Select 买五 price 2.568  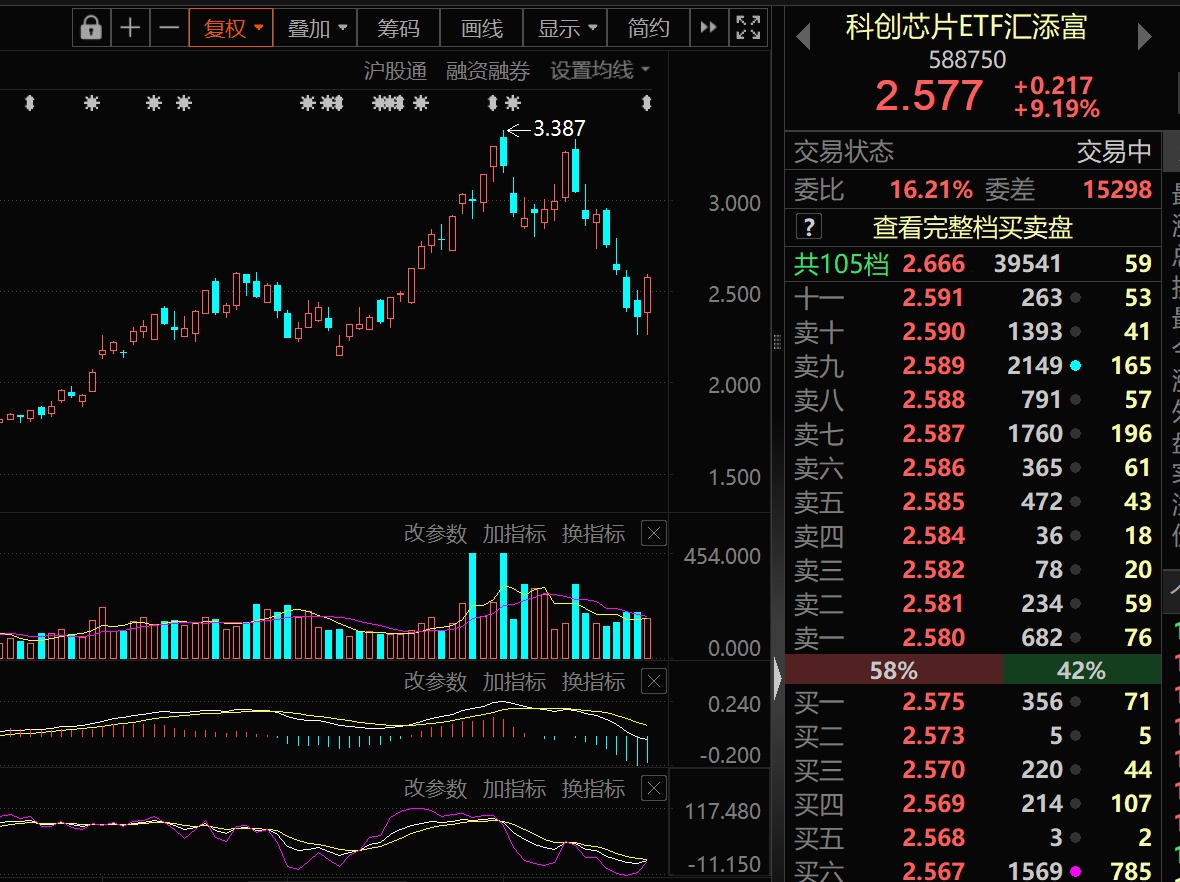(933, 838)
